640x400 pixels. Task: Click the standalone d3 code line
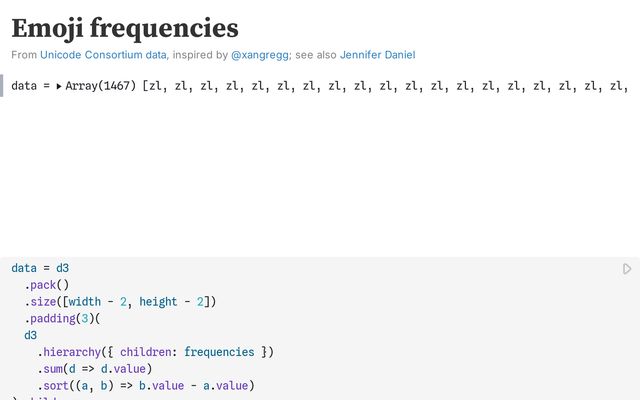pyautogui.click(x=31, y=335)
